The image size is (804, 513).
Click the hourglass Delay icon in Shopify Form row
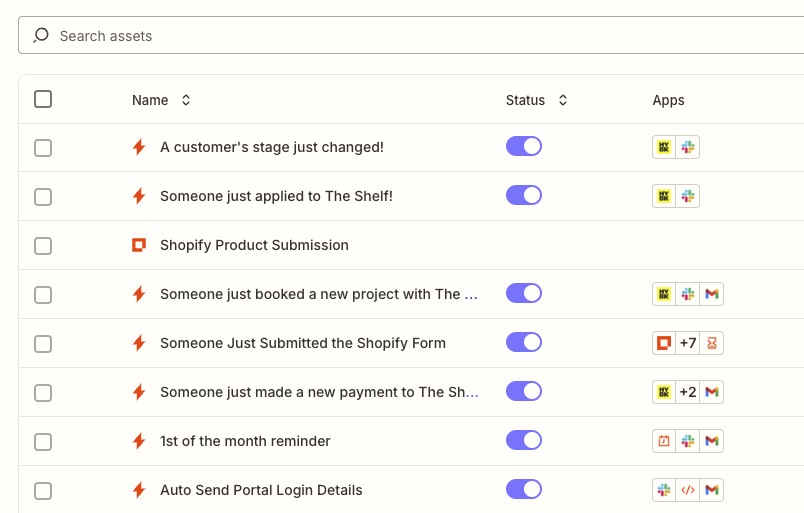[x=712, y=343]
